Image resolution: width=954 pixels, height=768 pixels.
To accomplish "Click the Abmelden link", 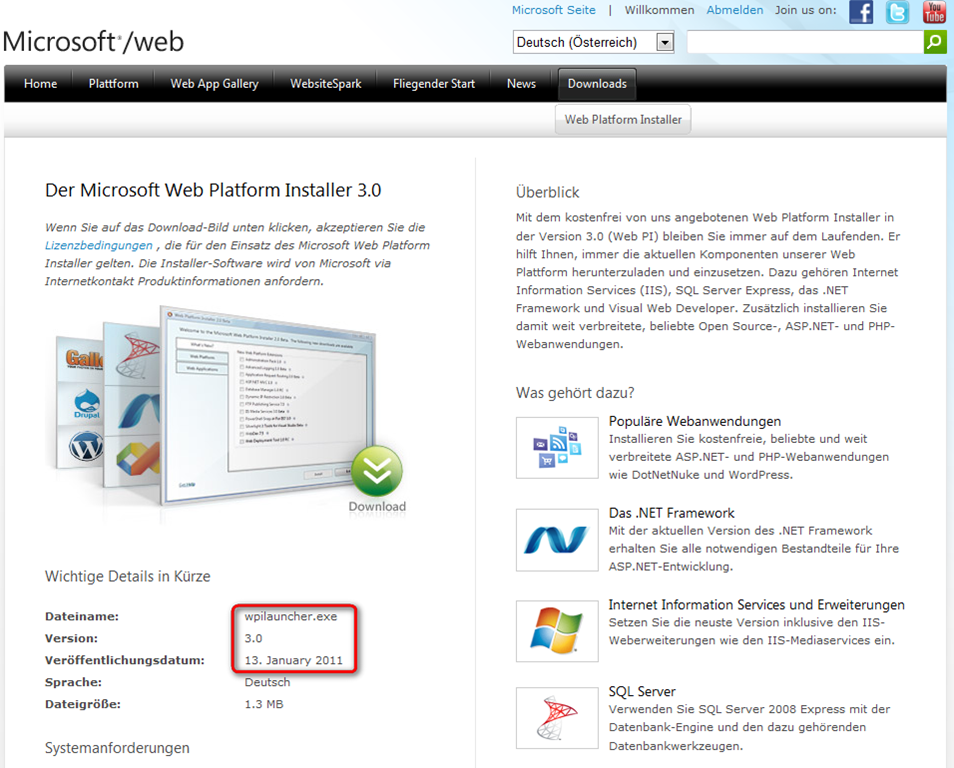I will pyautogui.click(x=735, y=10).
